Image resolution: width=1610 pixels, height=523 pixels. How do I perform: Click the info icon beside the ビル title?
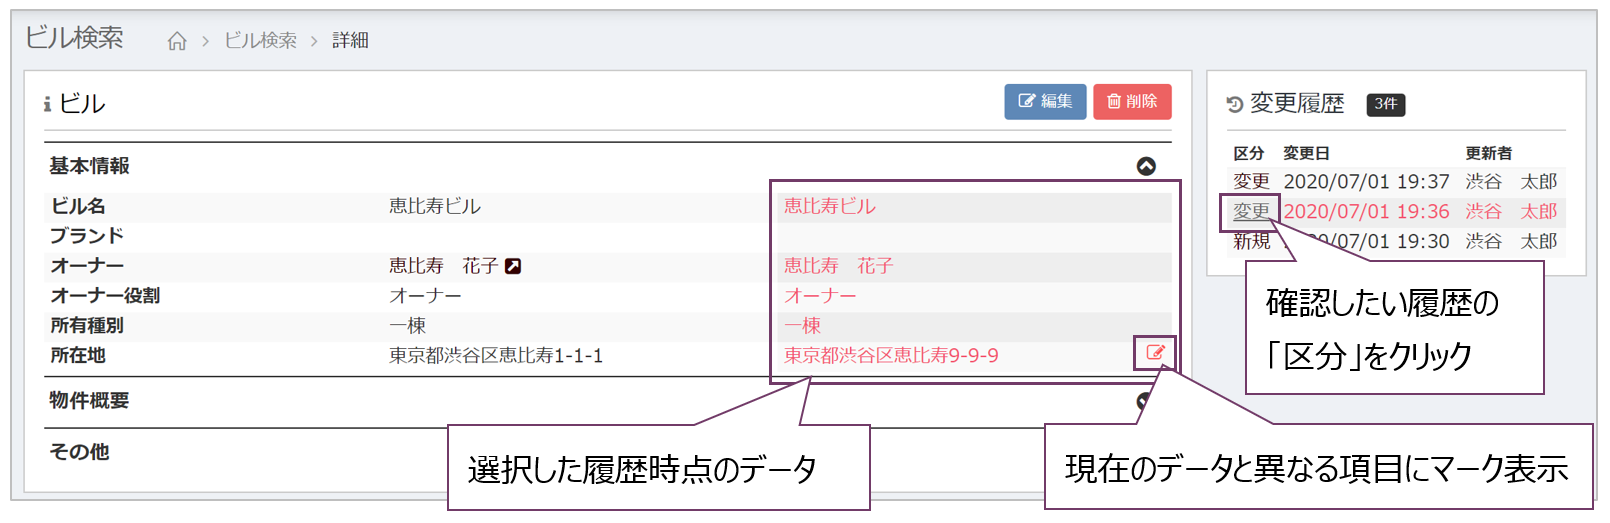[47, 104]
